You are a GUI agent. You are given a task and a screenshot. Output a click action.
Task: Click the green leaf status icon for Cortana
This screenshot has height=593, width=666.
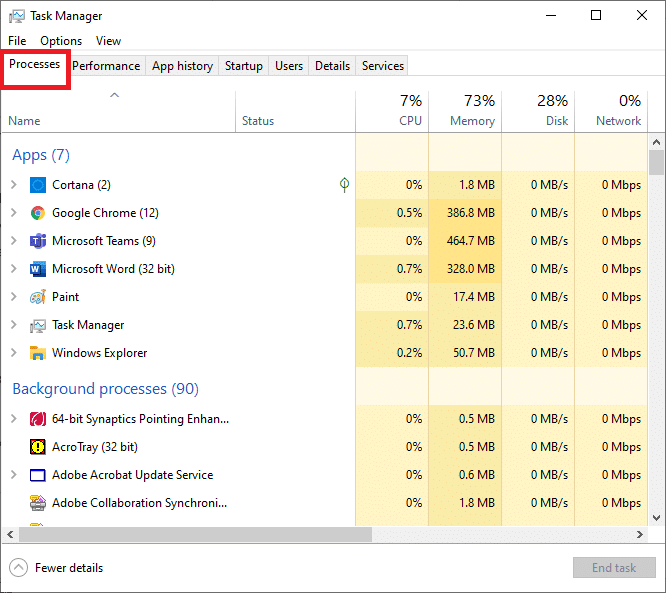(x=344, y=185)
